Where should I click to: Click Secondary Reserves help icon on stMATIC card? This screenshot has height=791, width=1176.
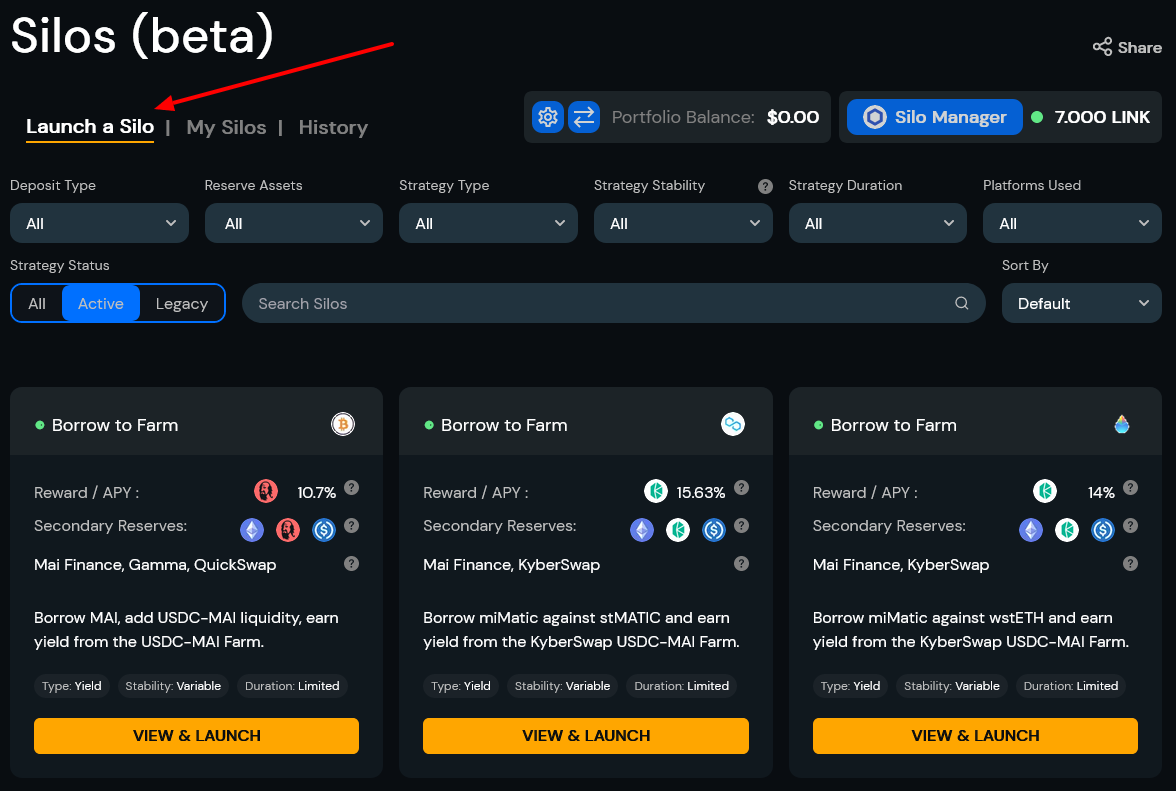pos(741,526)
